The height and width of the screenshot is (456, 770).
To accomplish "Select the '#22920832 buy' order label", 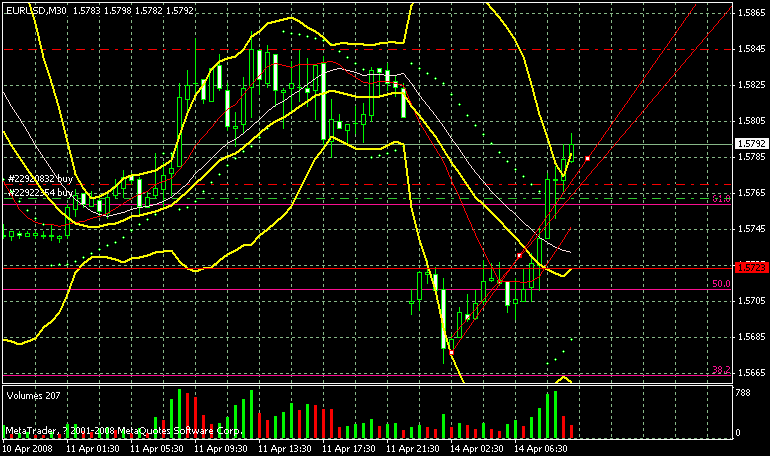I will 40,179.
